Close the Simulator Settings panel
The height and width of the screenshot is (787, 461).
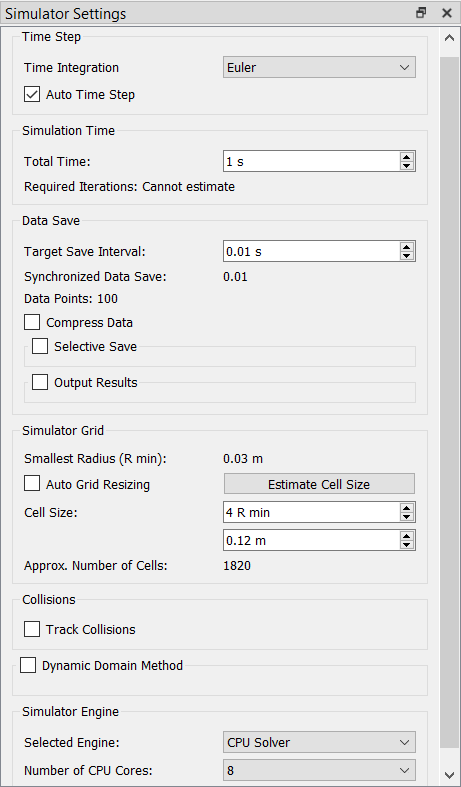coord(446,13)
